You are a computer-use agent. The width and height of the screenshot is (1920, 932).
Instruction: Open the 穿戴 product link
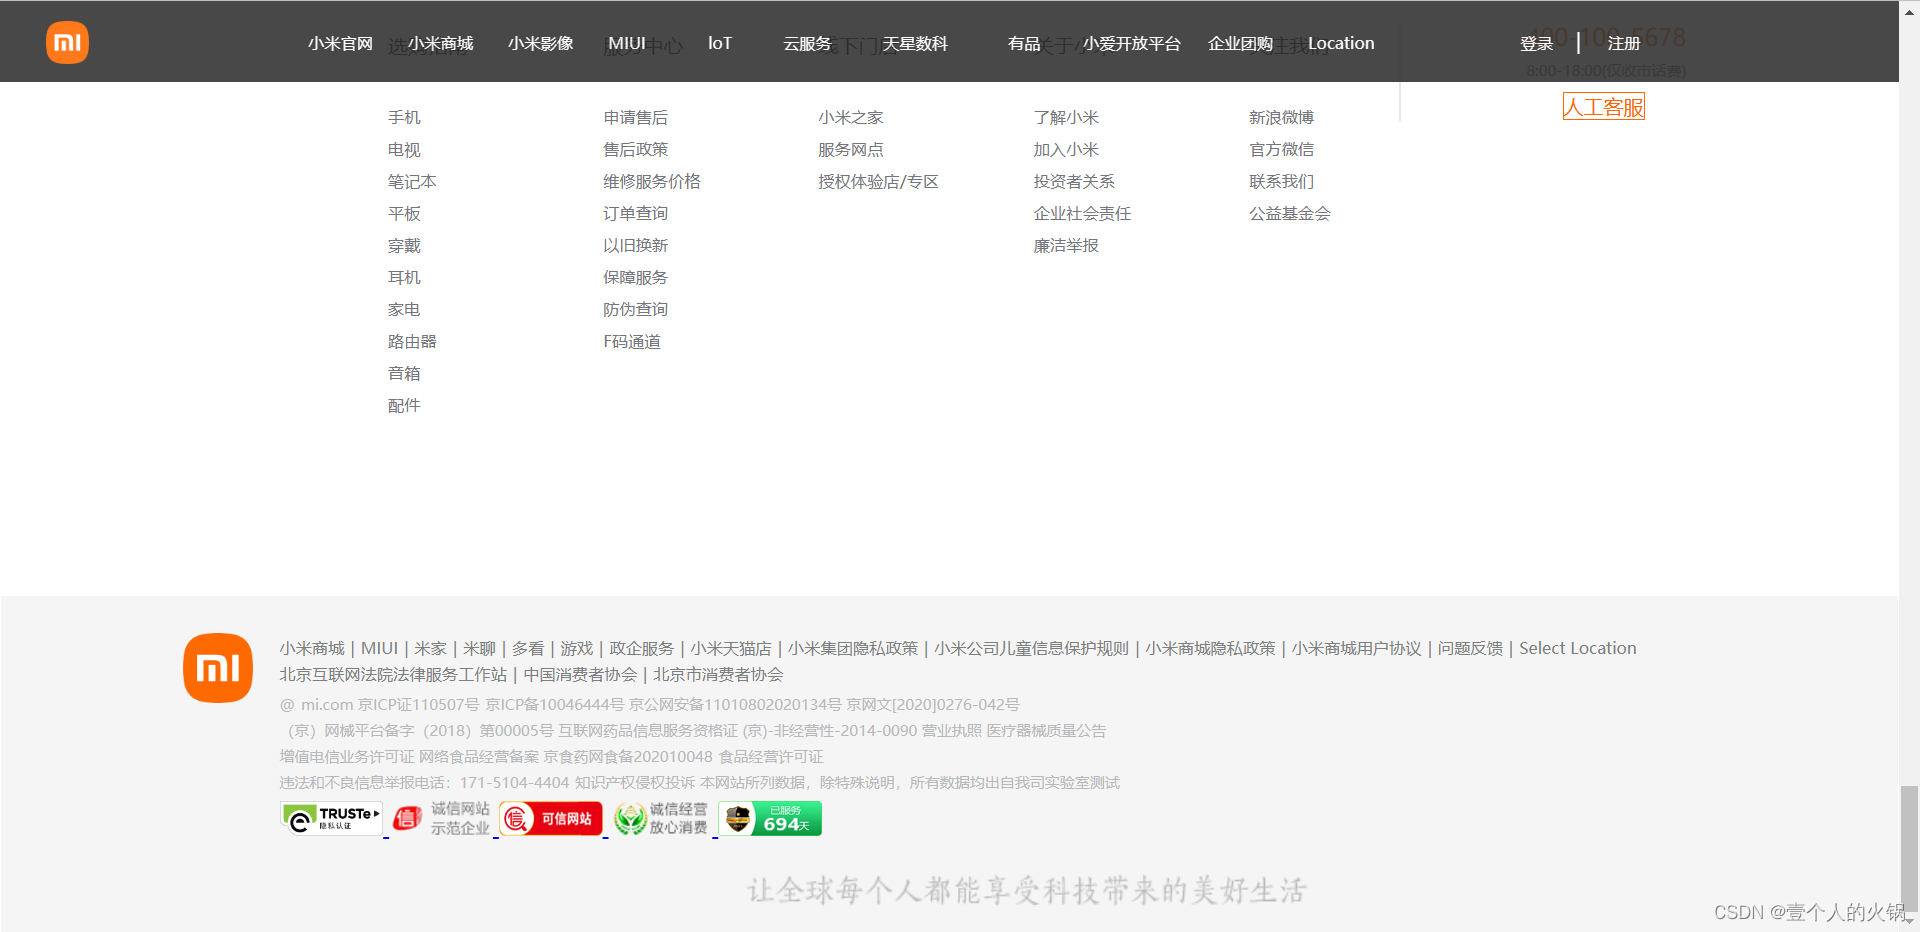(404, 246)
